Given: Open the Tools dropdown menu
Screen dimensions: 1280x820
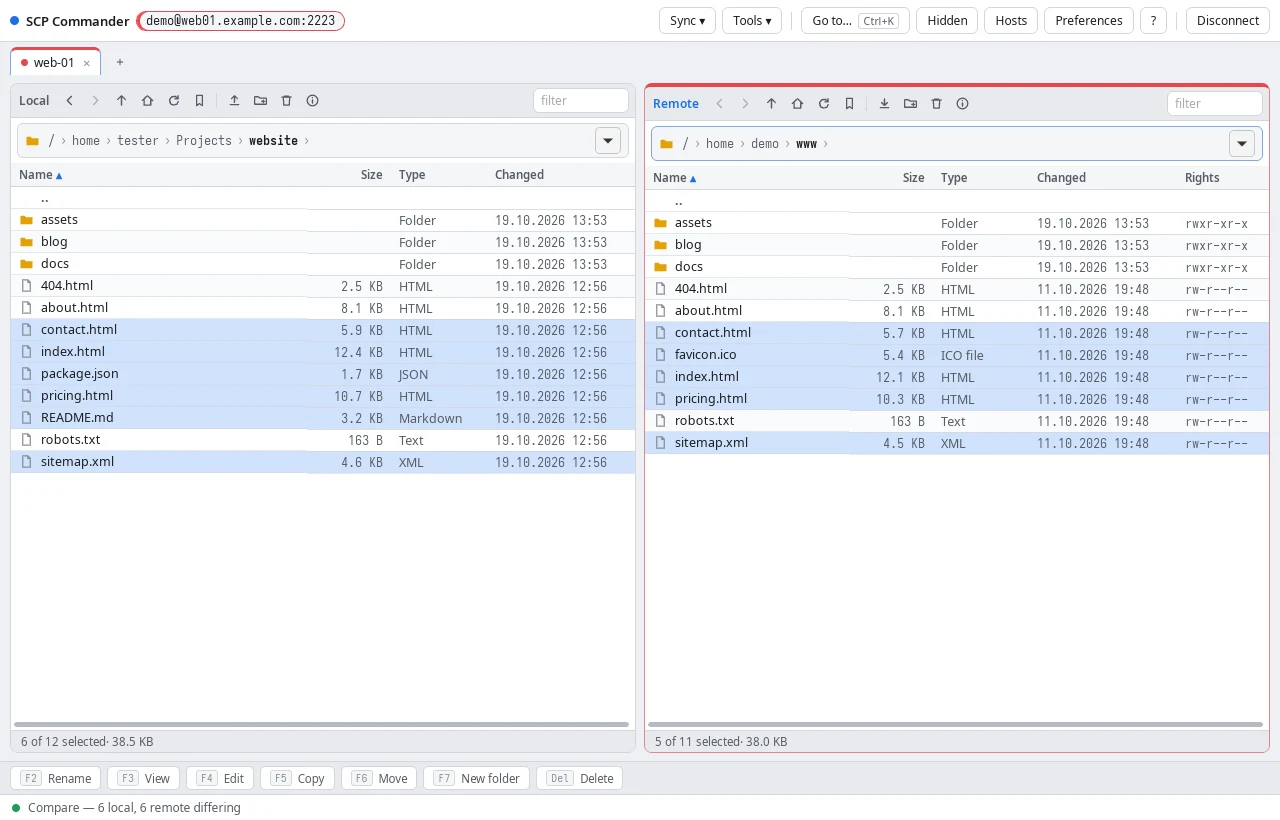Looking at the screenshot, I should 752,20.
